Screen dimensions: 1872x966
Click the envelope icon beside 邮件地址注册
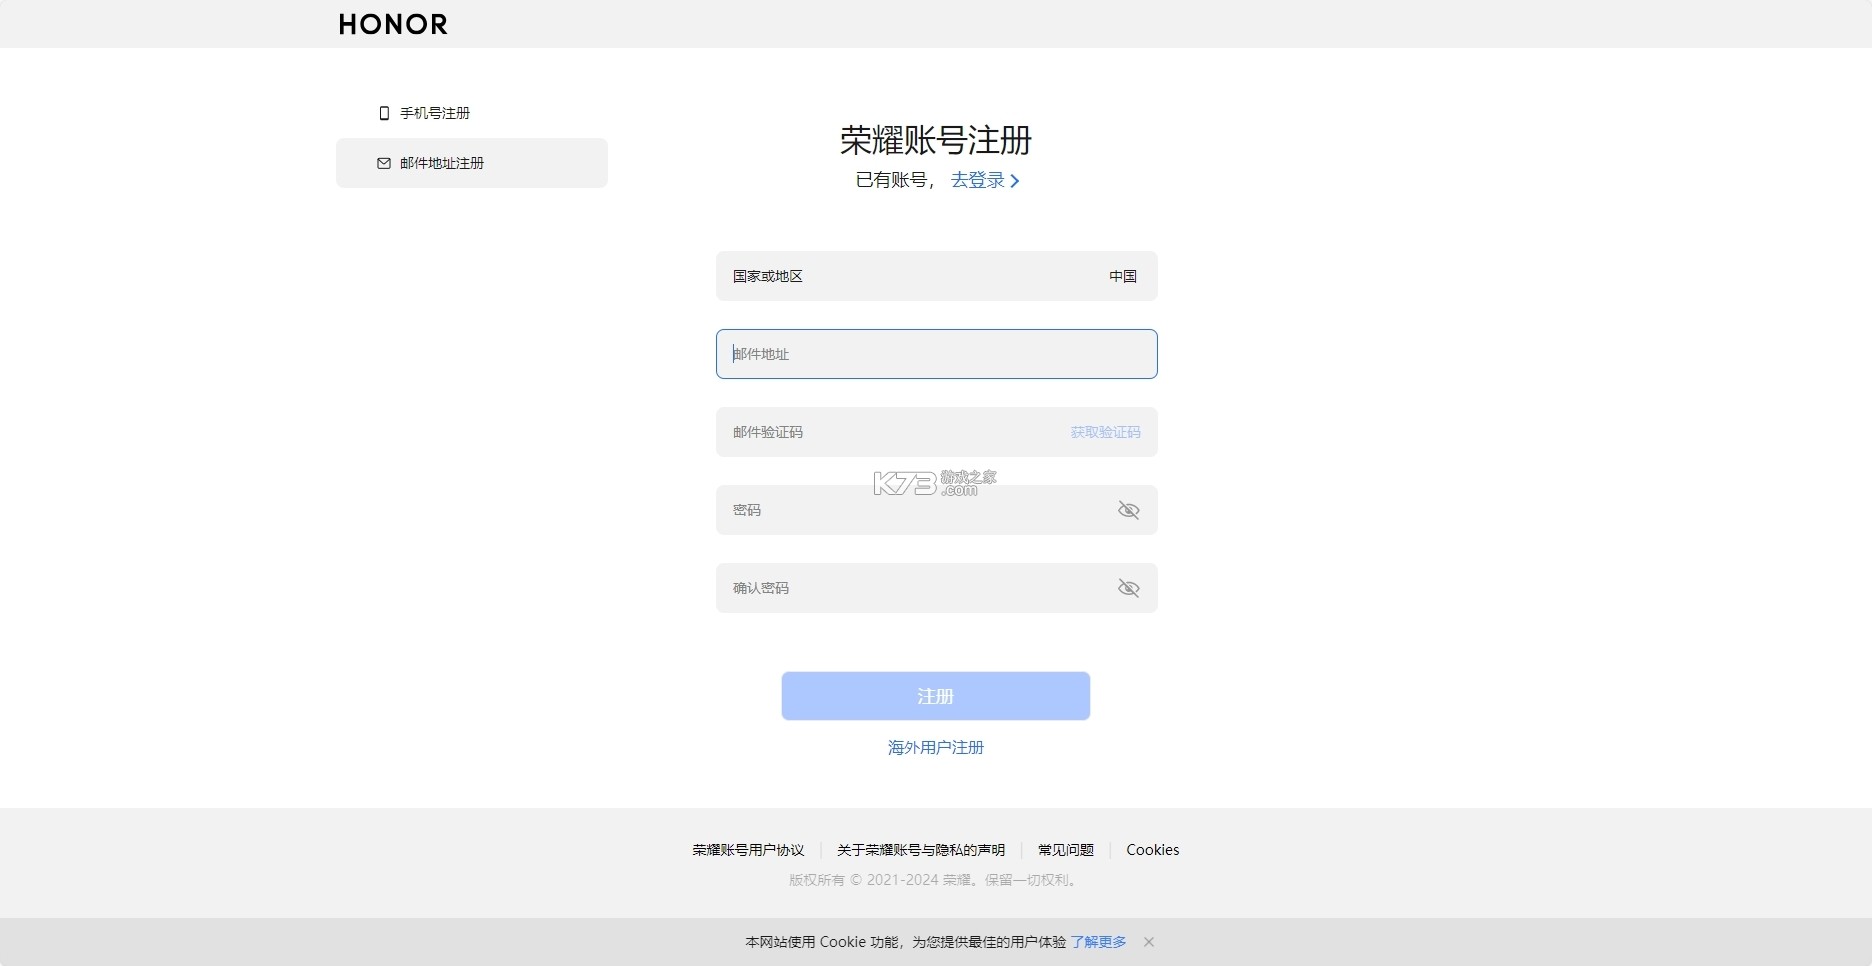384,163
